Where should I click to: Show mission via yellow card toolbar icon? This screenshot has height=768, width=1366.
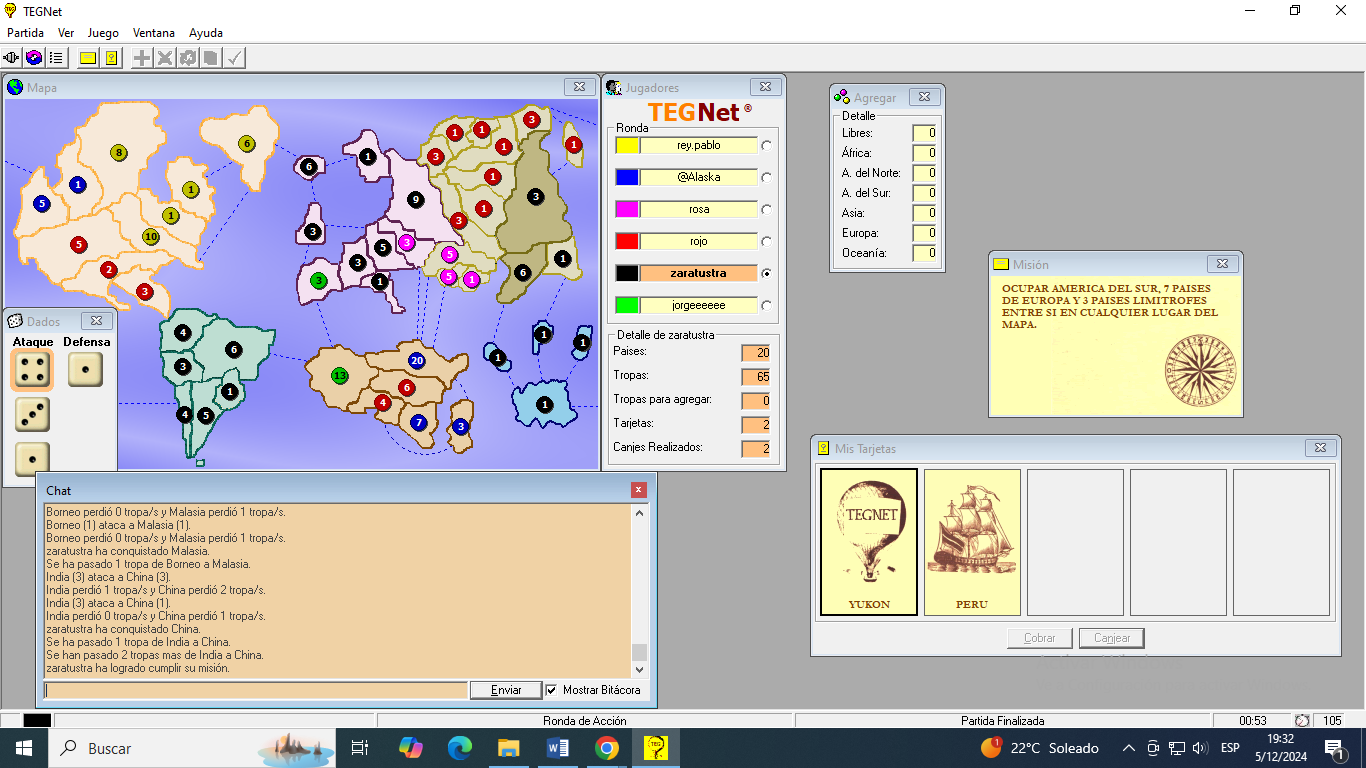[x=88, y=58]
